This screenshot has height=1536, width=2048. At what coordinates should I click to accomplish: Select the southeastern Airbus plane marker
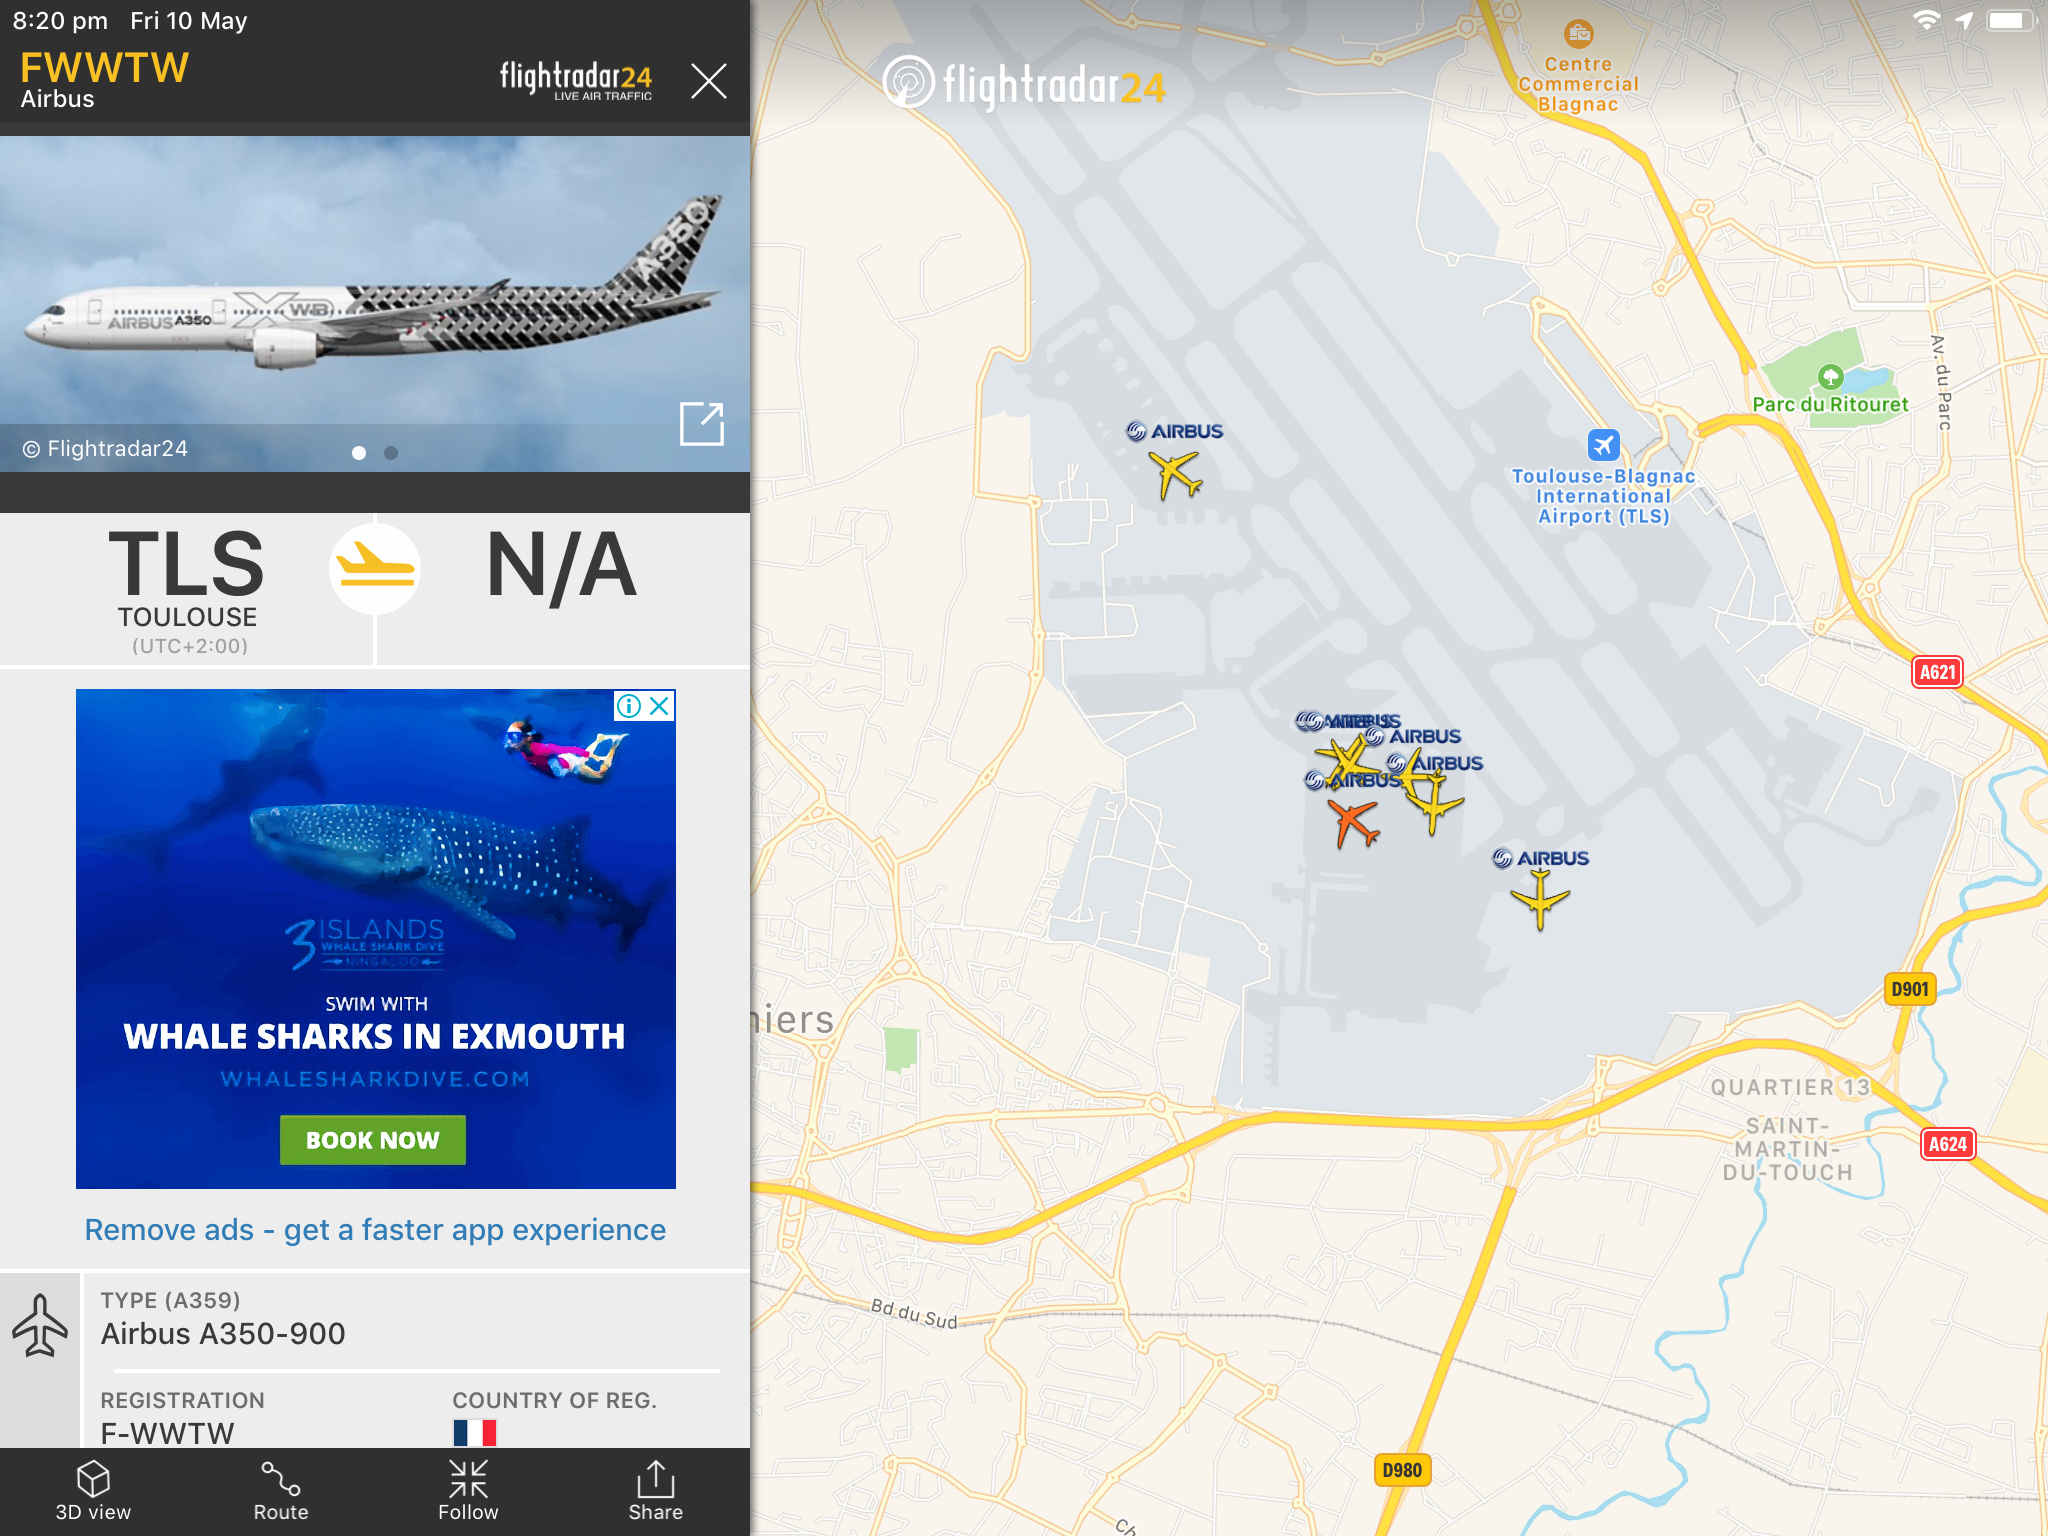click(1540, 899)
